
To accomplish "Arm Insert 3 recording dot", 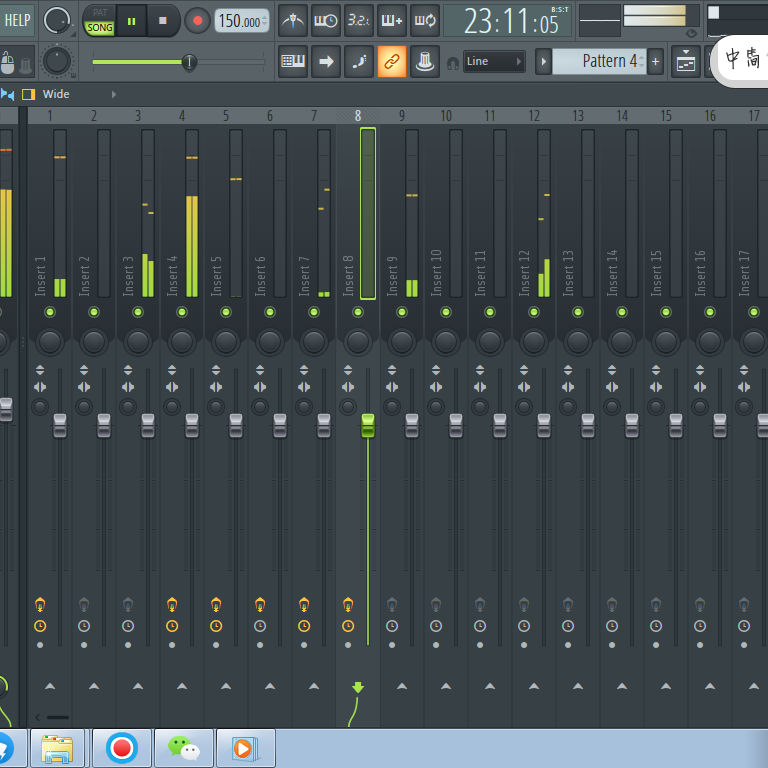I will coord(128,645).
